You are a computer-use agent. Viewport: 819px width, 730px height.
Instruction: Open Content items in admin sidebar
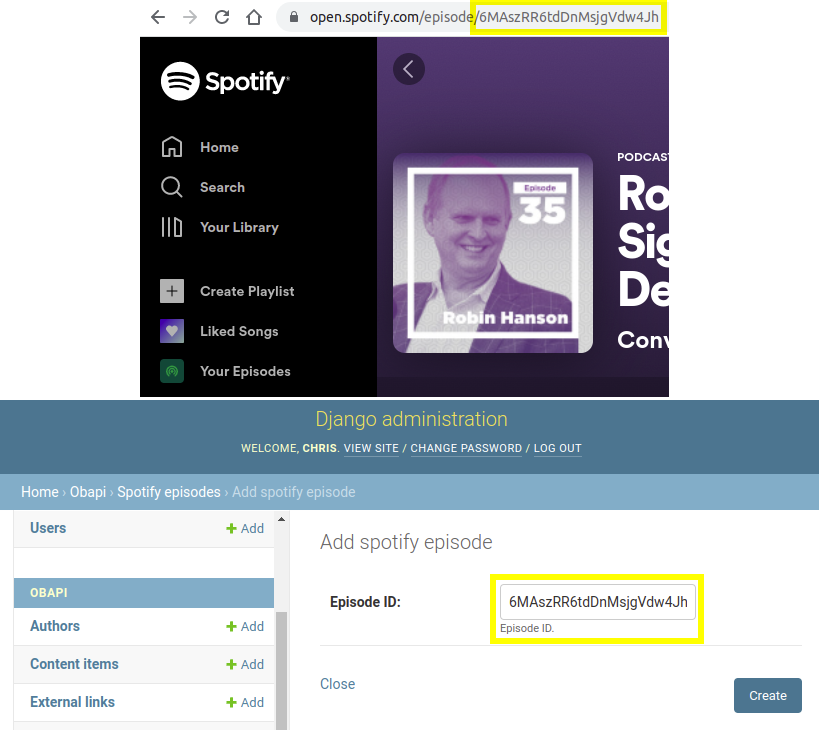click(74, 664)
